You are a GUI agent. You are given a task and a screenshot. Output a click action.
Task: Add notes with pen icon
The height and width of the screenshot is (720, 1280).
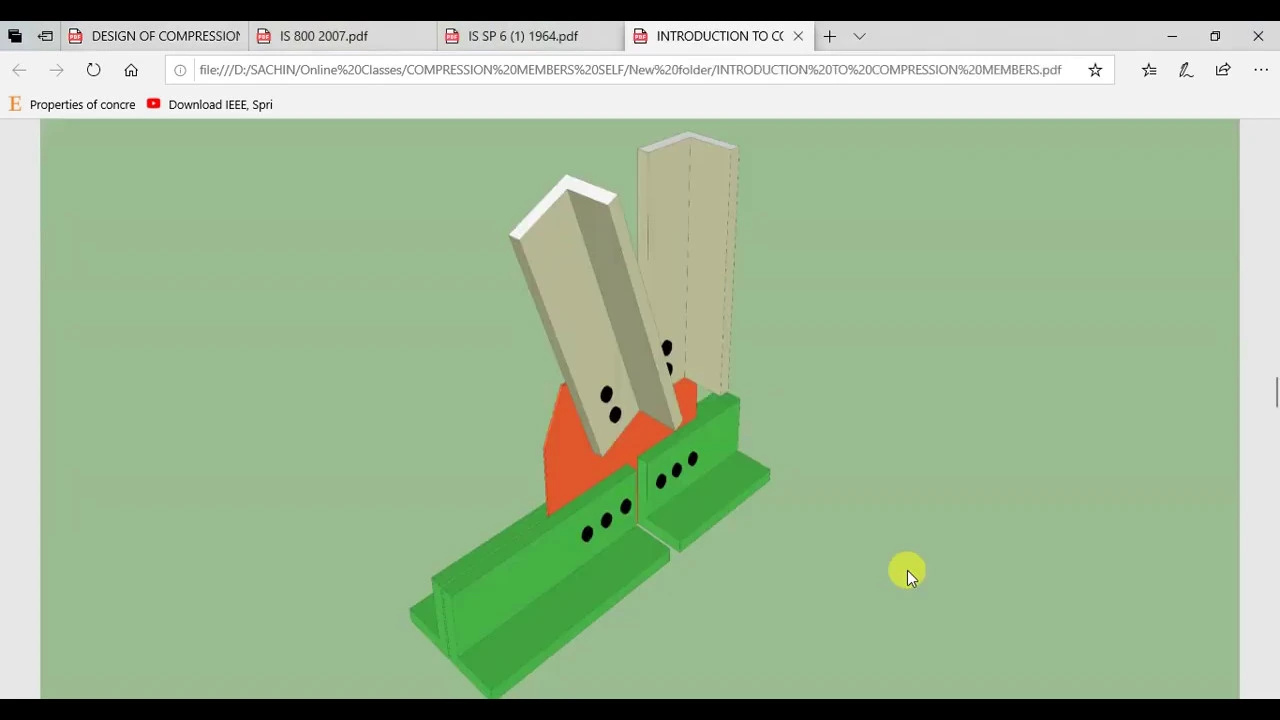click(1186, 70)
